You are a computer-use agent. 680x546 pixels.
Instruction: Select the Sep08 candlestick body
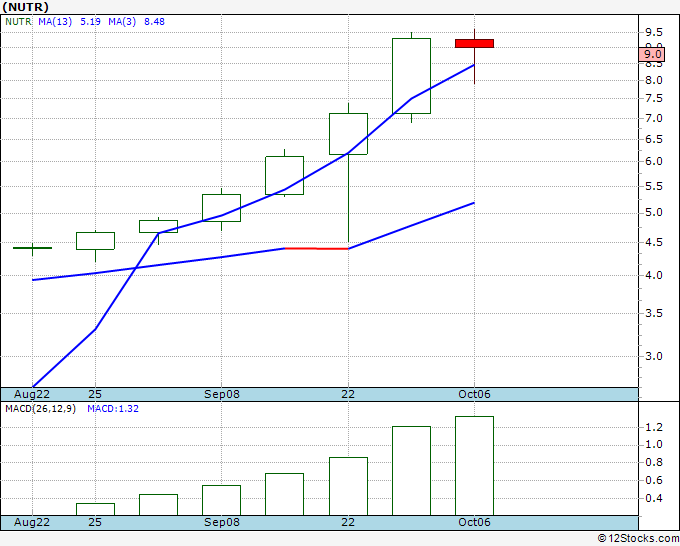coord(222,208)
